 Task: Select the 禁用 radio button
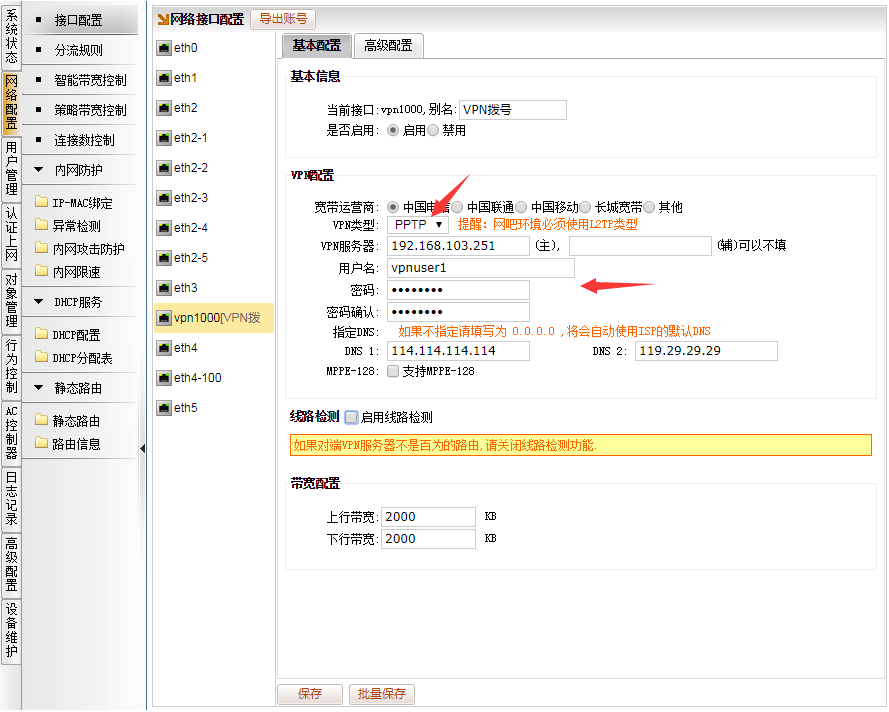pos(433,130)
